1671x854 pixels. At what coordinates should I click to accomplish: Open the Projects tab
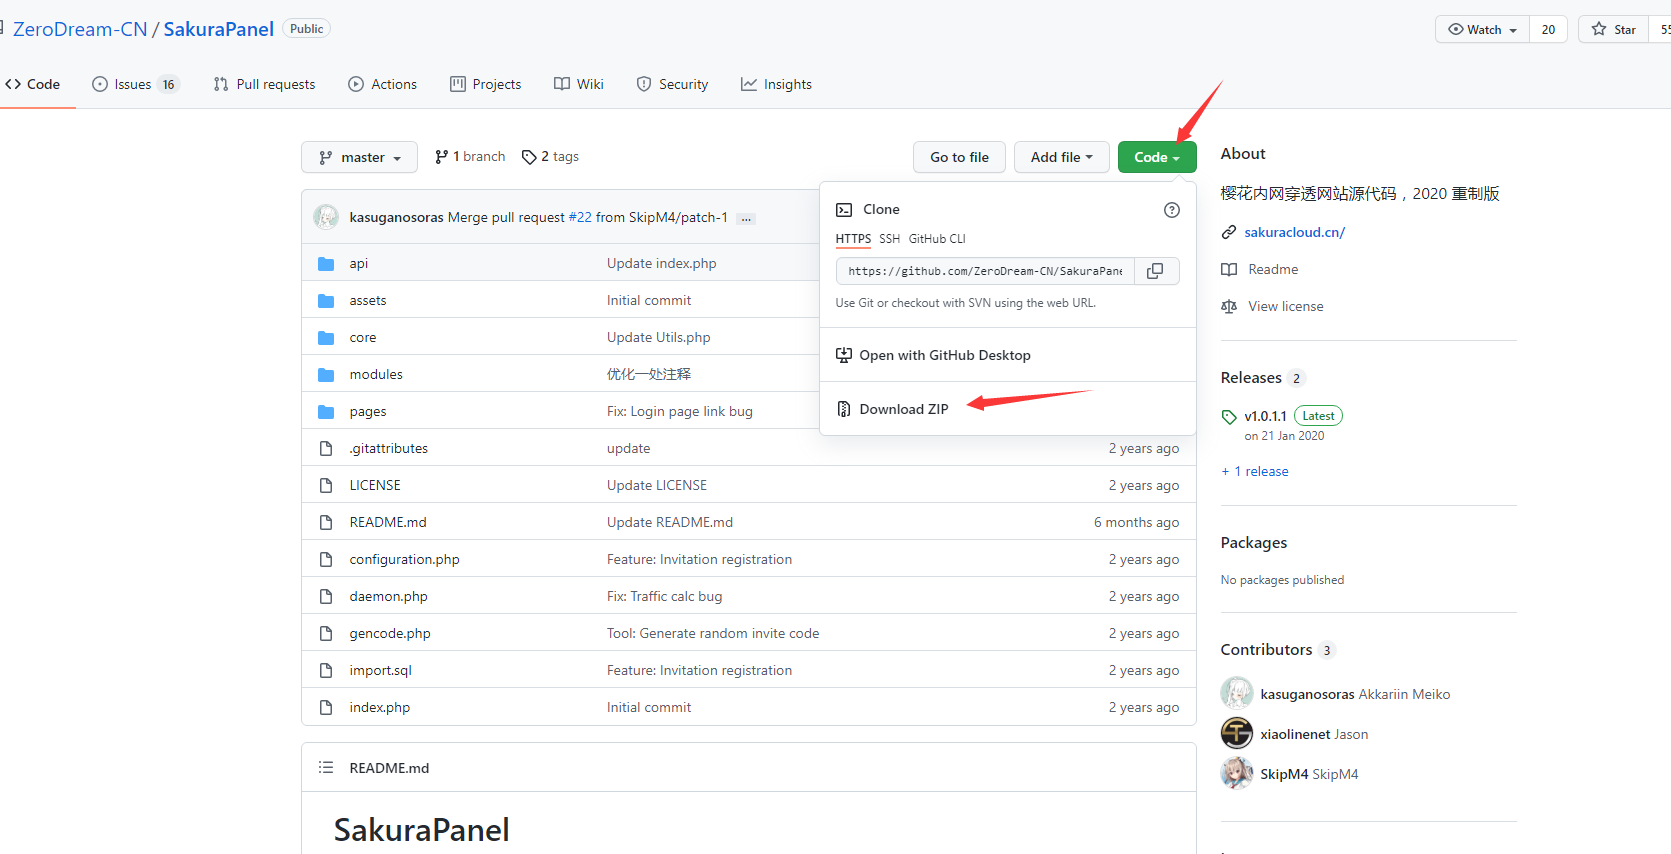pos(485,85)
